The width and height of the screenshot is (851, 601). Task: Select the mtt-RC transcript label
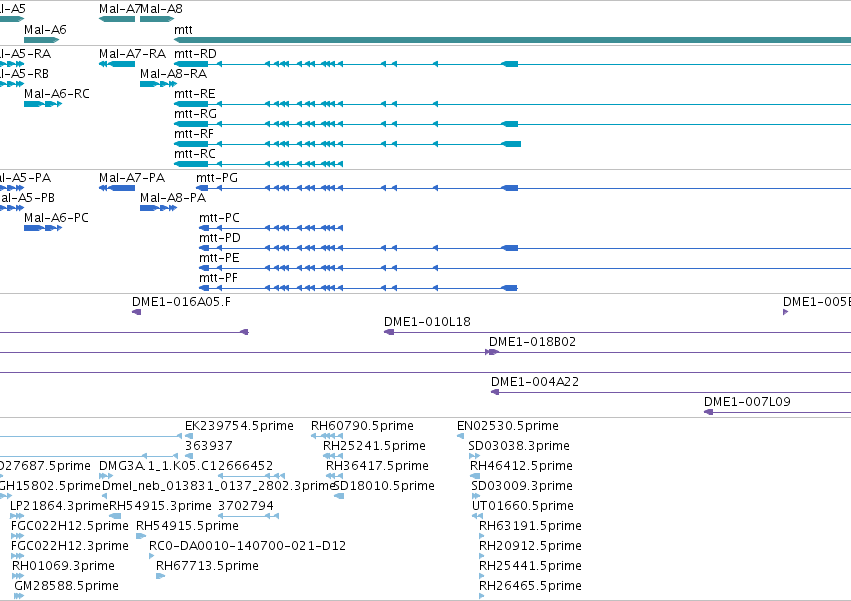(195, 154)
